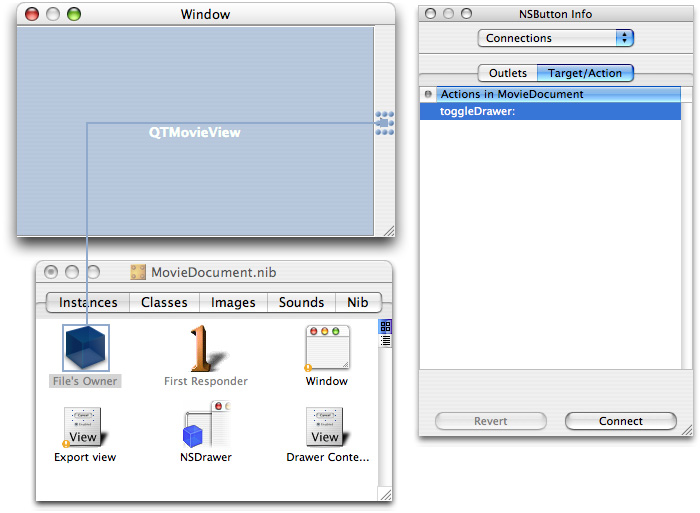Image resolution: width=700 pixels, height=513 pixels.
Task: Click the resize grip of the Window
Action: pos(389,230)
